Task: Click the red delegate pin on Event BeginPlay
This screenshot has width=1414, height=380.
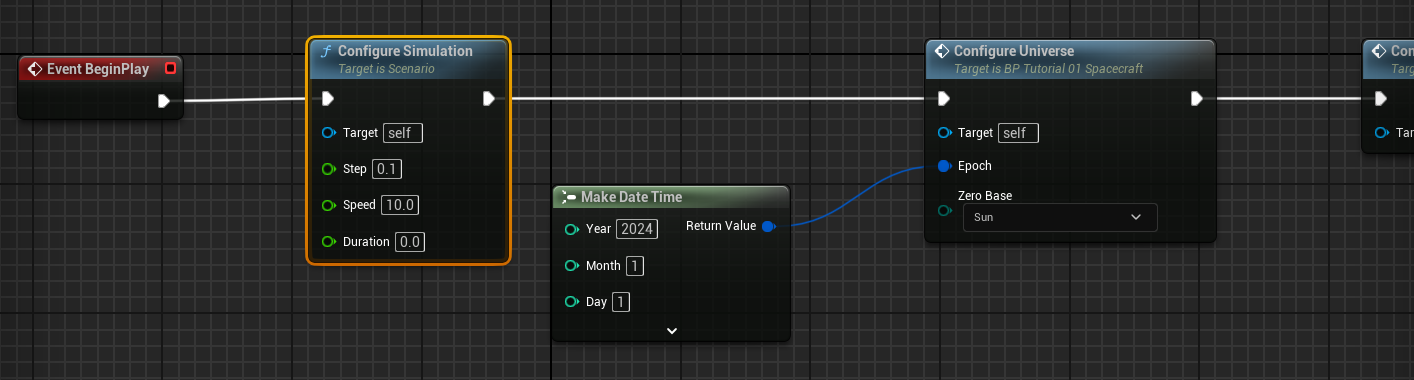Action: click(170, 68)
